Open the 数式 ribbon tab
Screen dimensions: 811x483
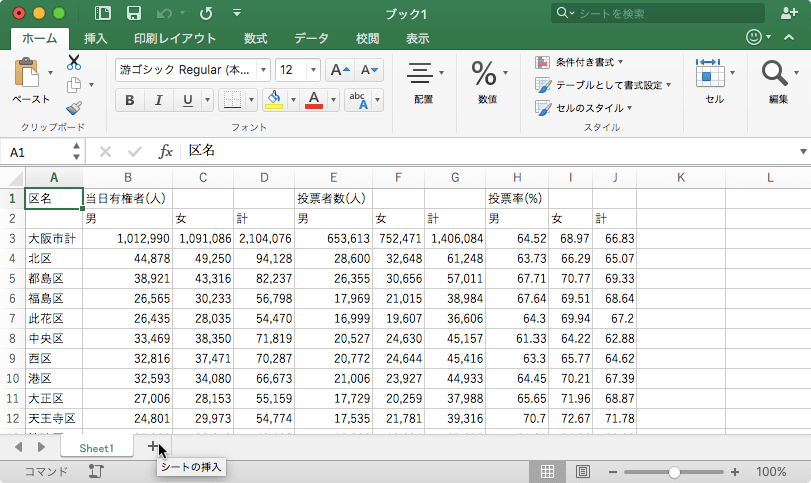256,38
